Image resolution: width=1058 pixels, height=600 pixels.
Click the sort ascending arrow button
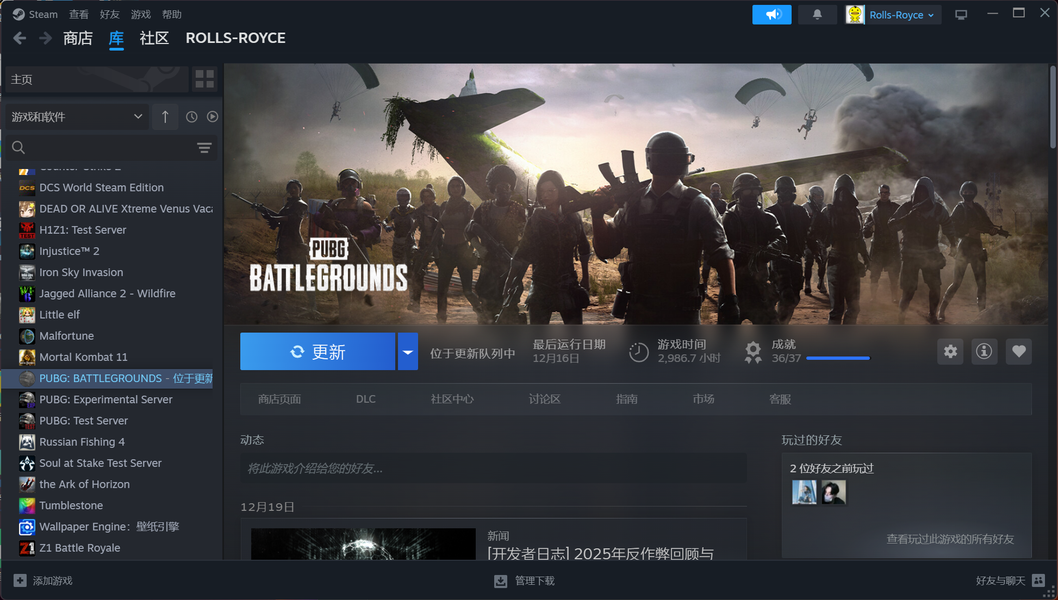165,117
